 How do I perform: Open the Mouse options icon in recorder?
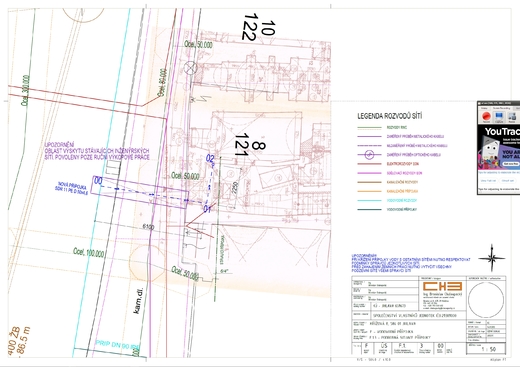tap(512, 117)
